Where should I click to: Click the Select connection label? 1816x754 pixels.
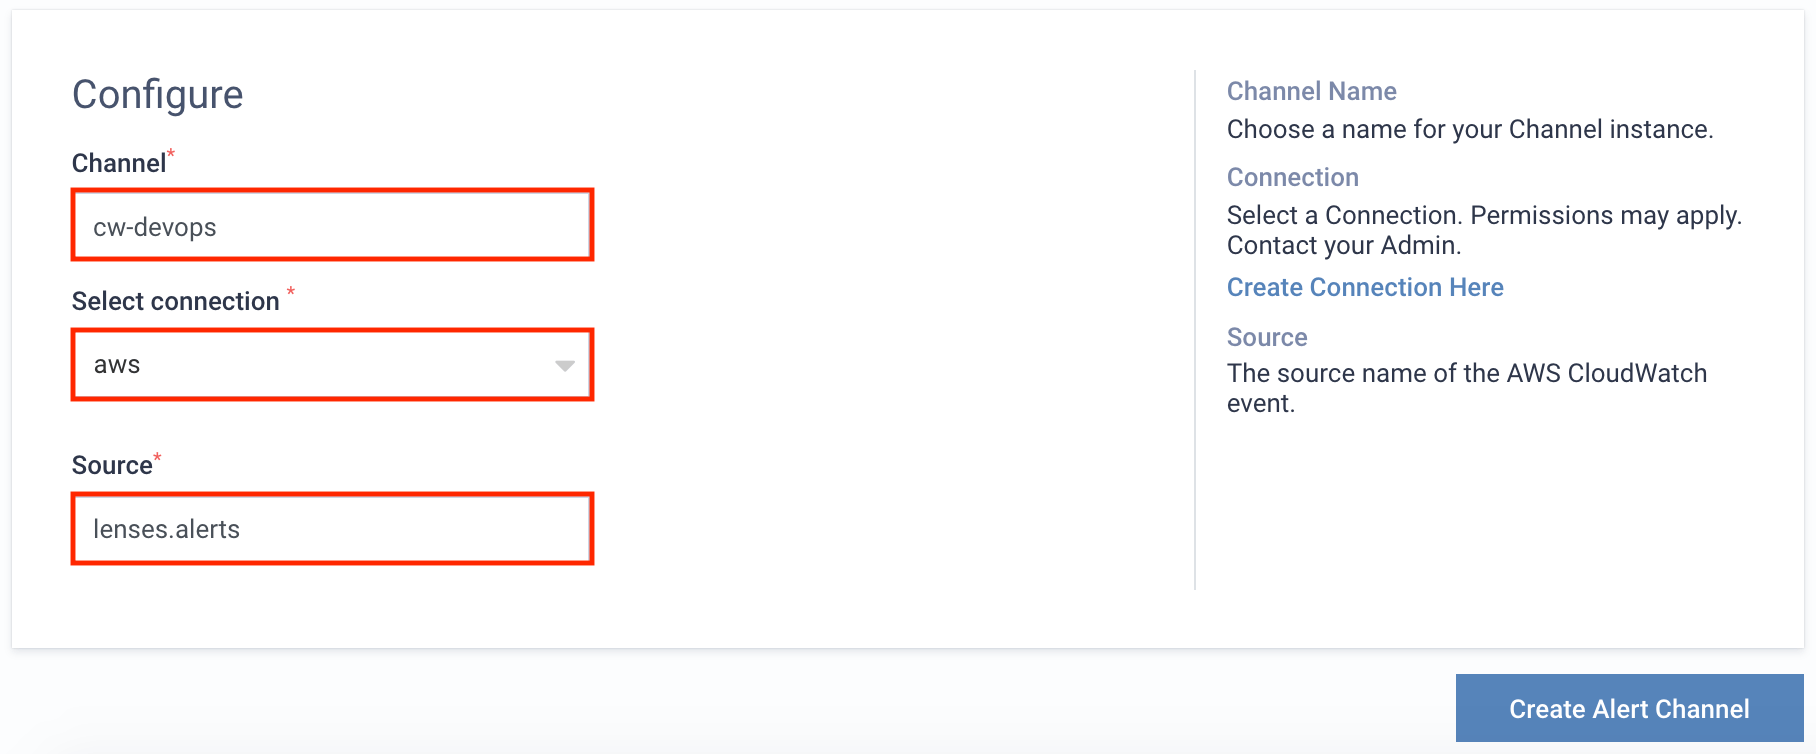point(176,301)
